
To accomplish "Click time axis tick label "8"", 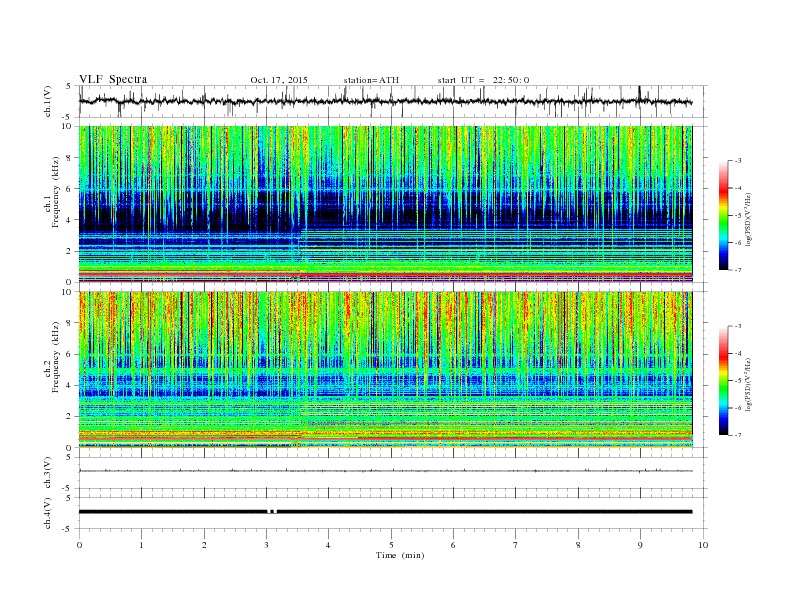I will (x=578, y=545).
